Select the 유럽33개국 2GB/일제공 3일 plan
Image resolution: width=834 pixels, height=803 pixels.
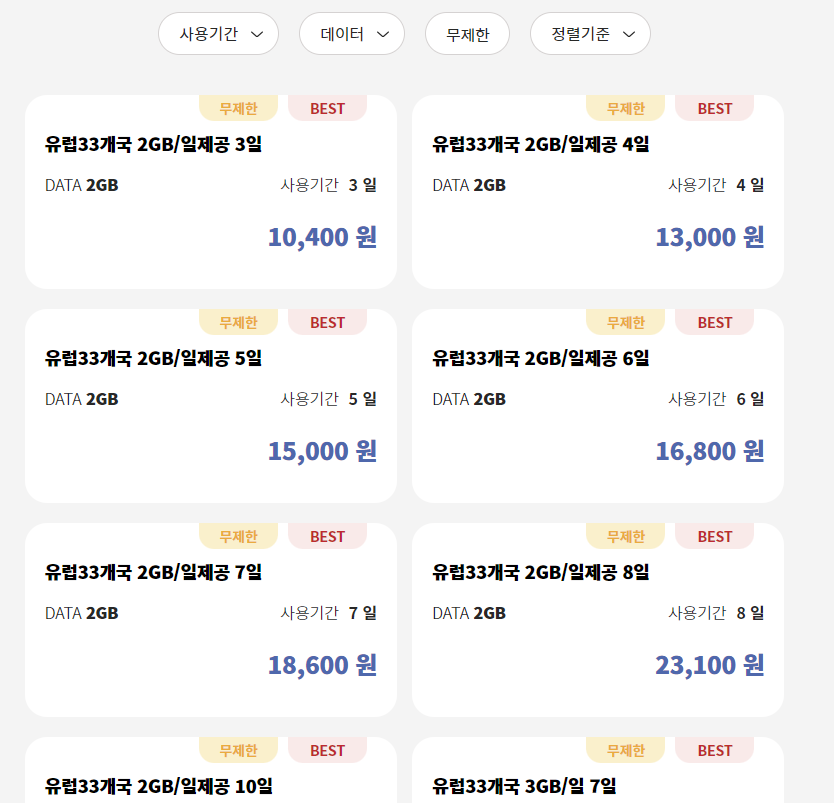click(x=153, y=144)
